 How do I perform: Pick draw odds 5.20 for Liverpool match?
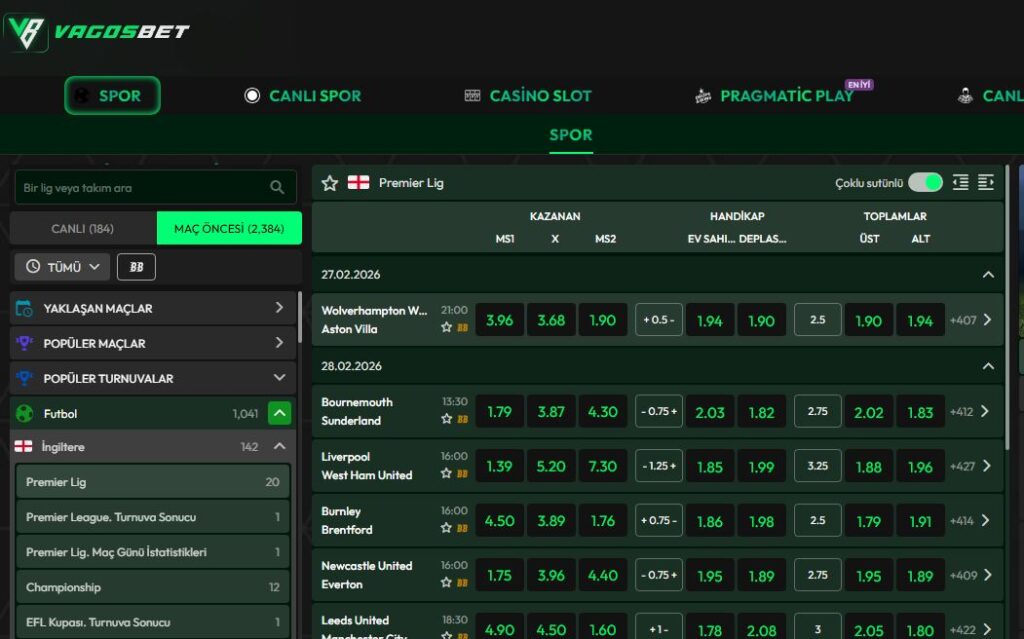point(551,466)
